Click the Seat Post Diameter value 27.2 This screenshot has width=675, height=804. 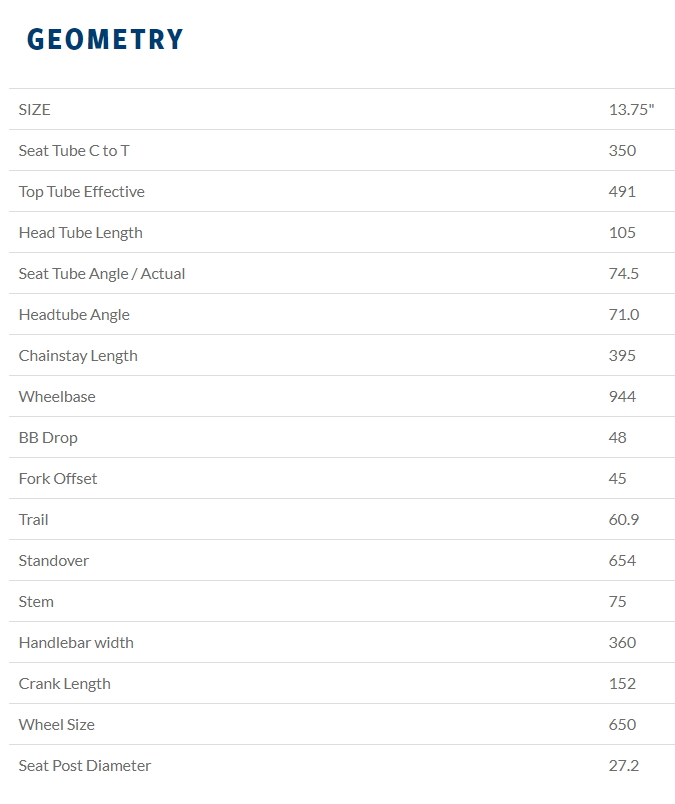[x=624, y=765]
